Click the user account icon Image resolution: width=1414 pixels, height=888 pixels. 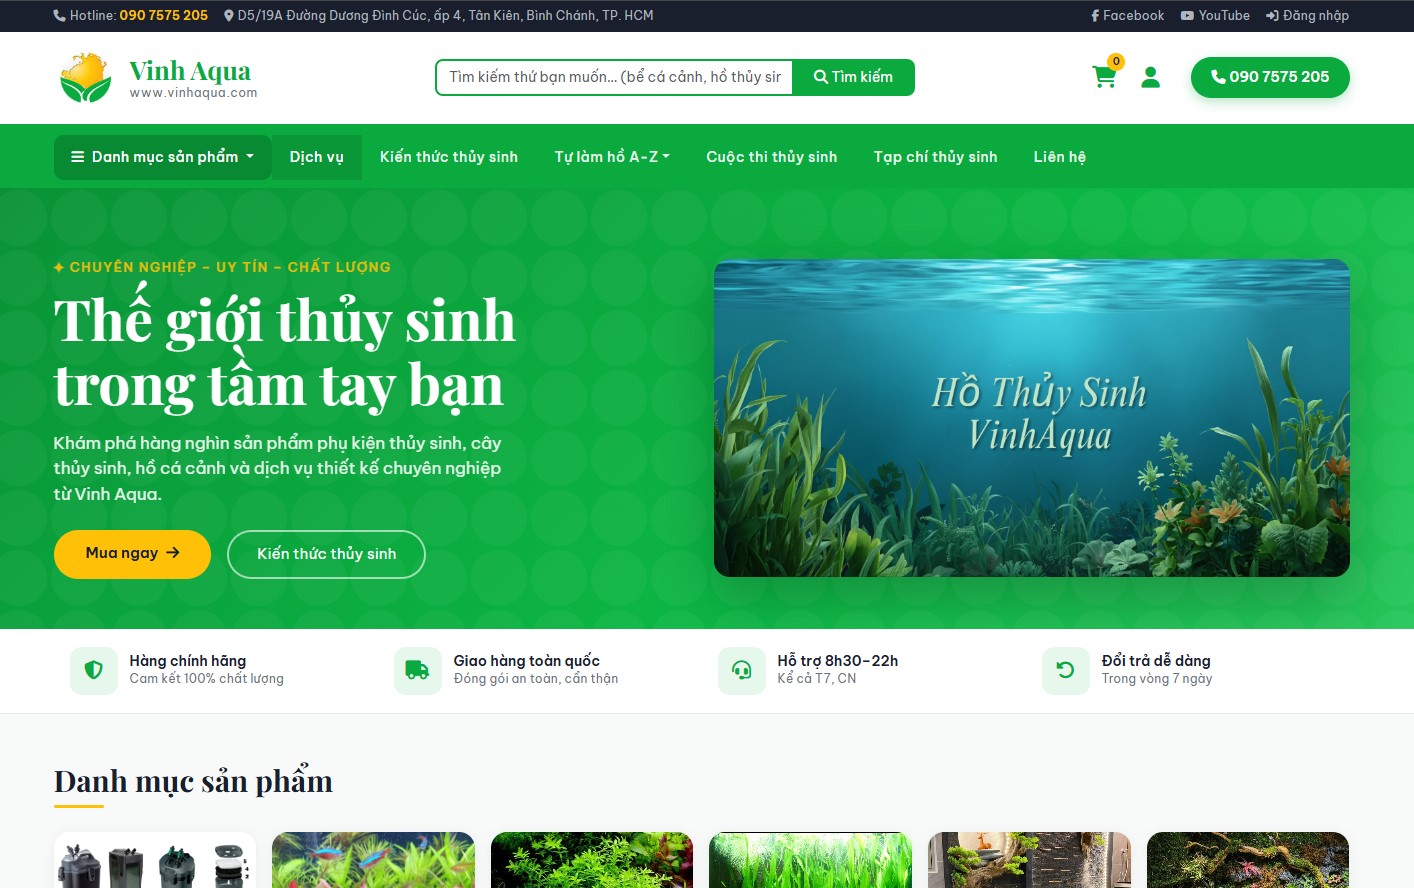pyautogui.click(x=1151, y=77)
